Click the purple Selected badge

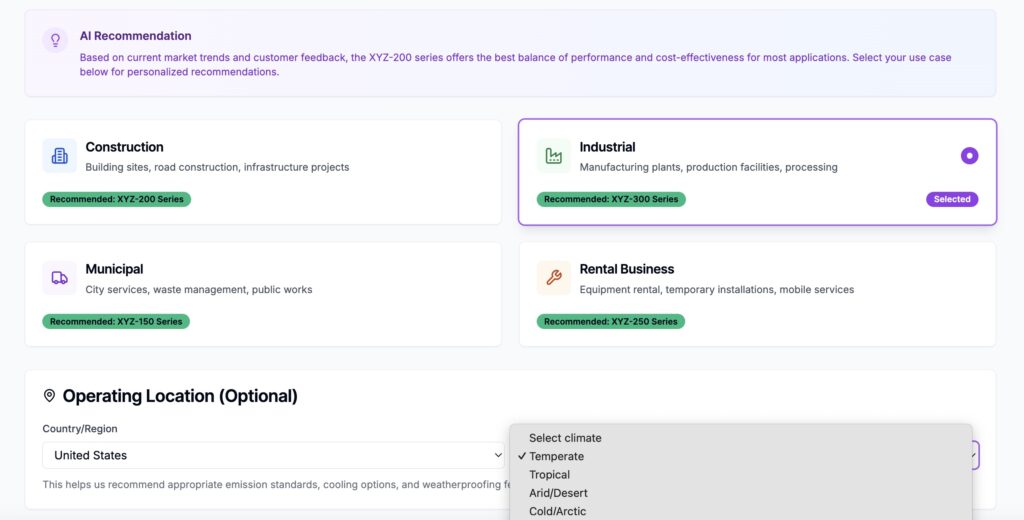[x=952, y=199]
